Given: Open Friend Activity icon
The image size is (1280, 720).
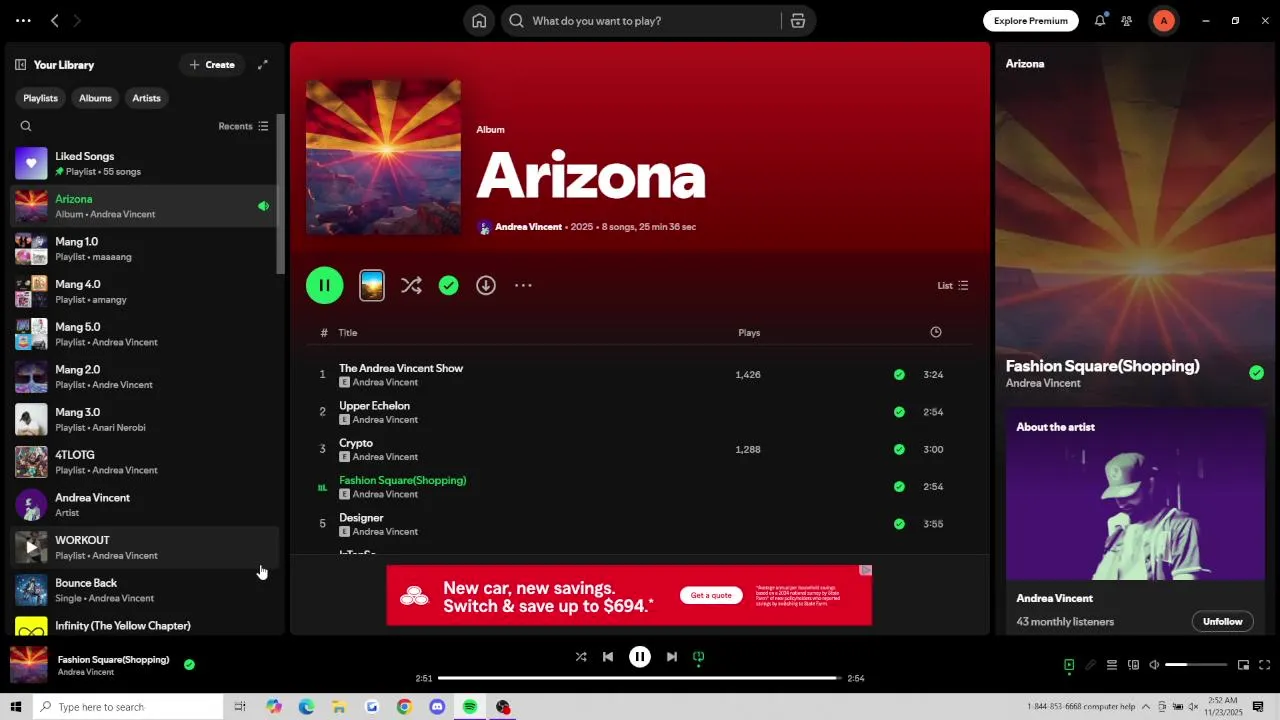Looking at the screenshot, I should pyautogui.click(x=1127, y=21).
